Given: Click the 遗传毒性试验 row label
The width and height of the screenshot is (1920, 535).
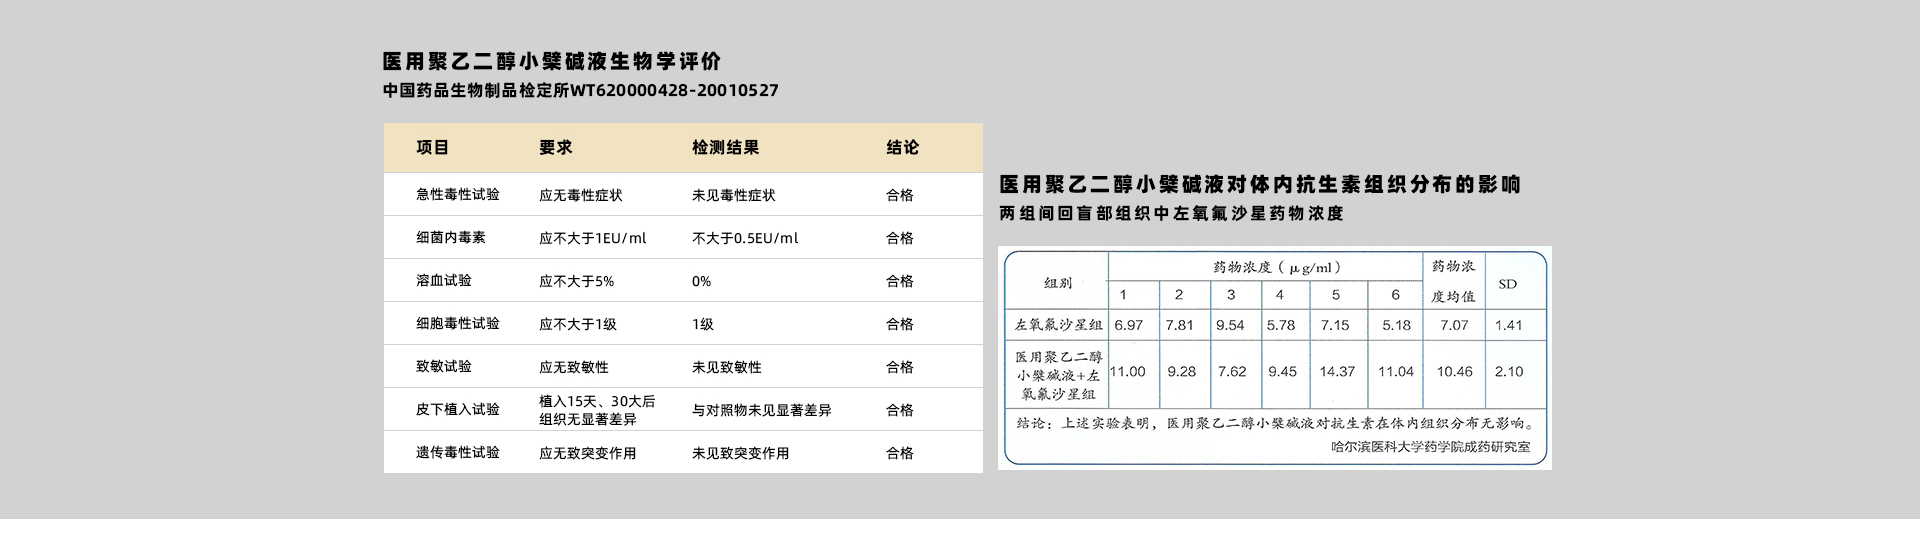Looking at the screenshot, I should (457, 453).
